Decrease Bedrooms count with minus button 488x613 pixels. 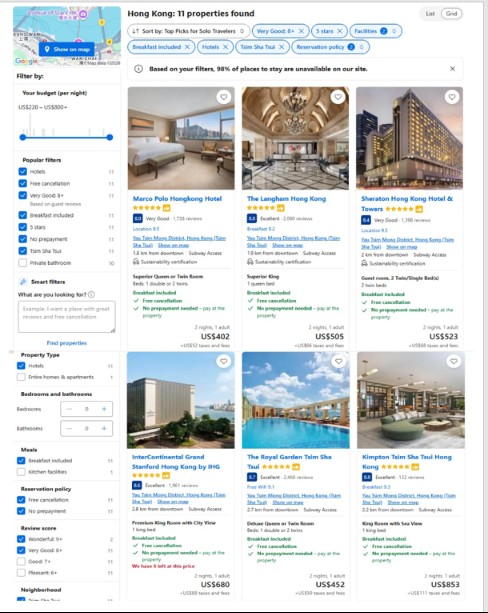(69, 409)
